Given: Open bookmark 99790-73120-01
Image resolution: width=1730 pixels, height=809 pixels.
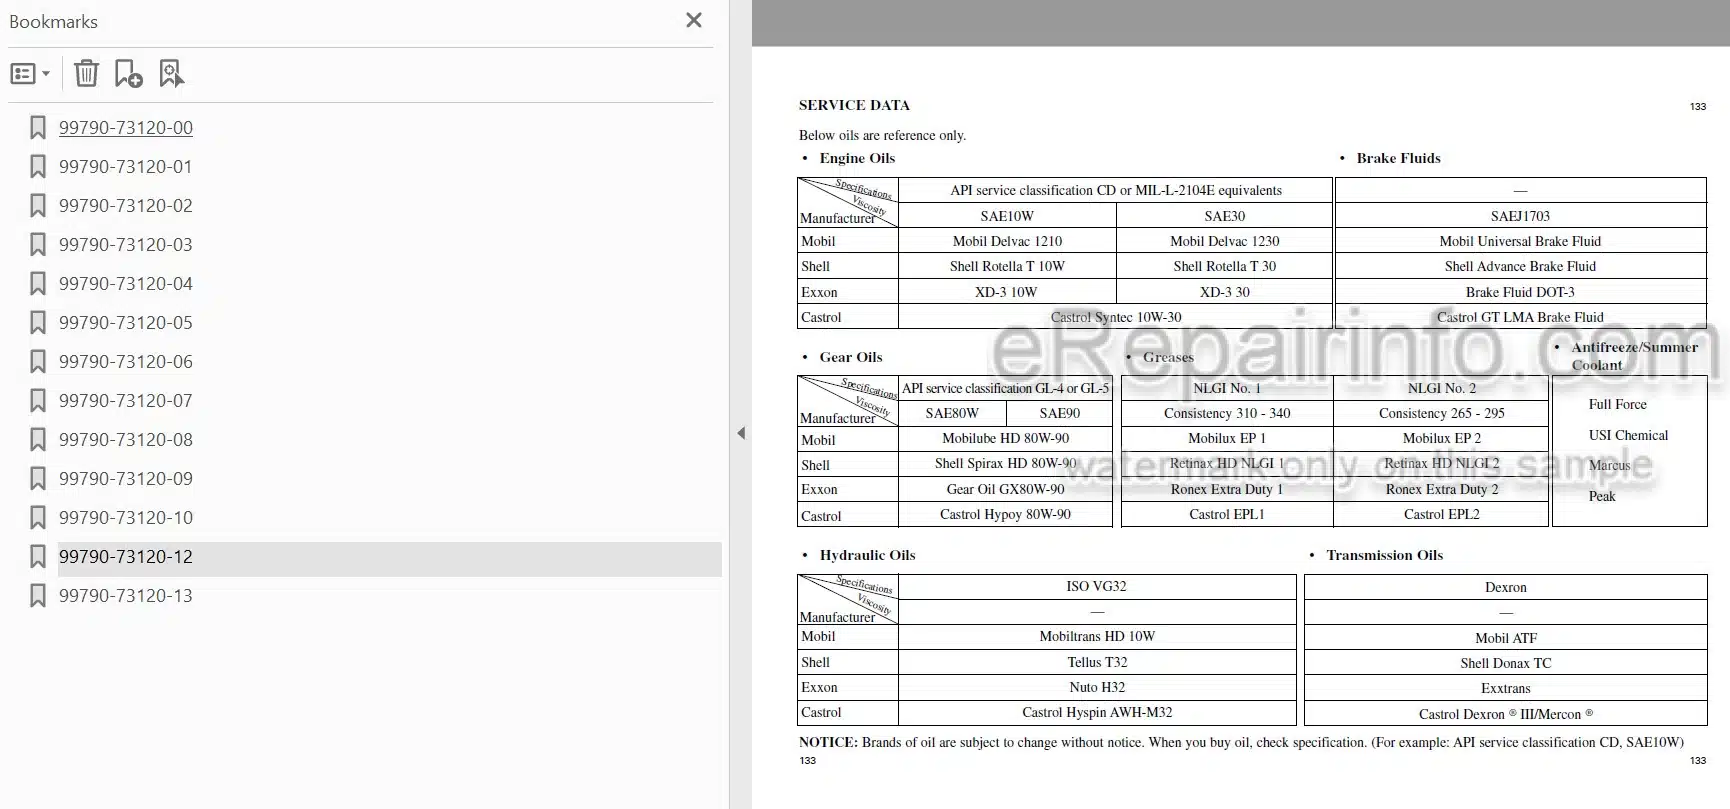Looking at the screenshot, I should 126,167.
